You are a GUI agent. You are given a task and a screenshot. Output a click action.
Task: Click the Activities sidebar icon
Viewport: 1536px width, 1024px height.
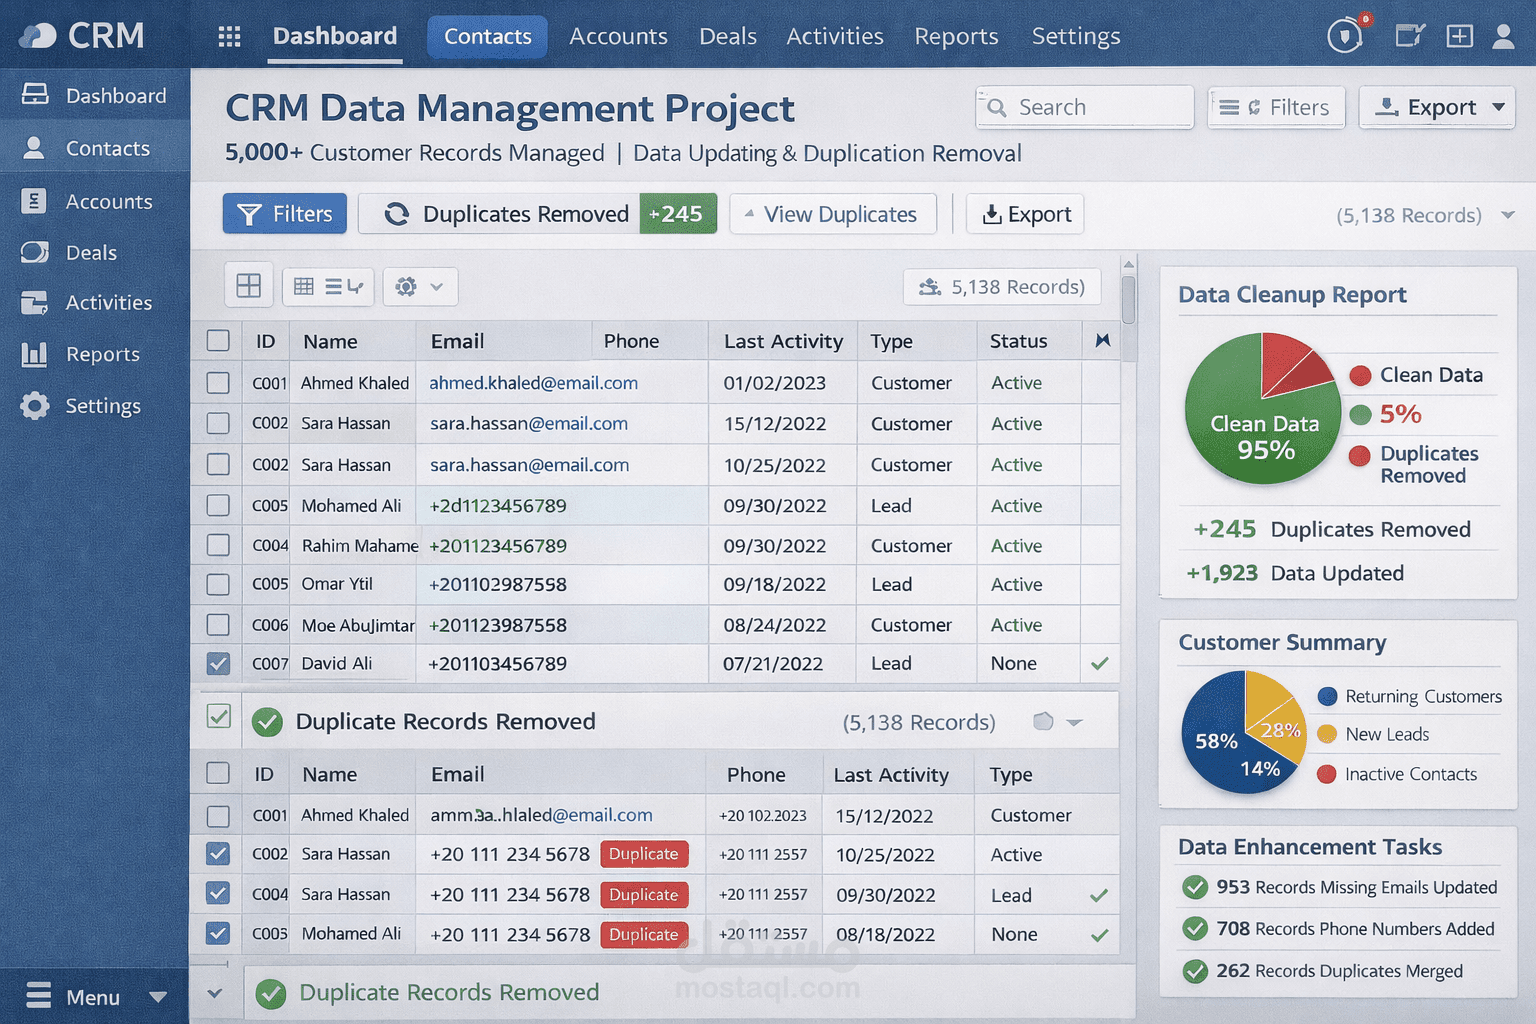point(34,302)
